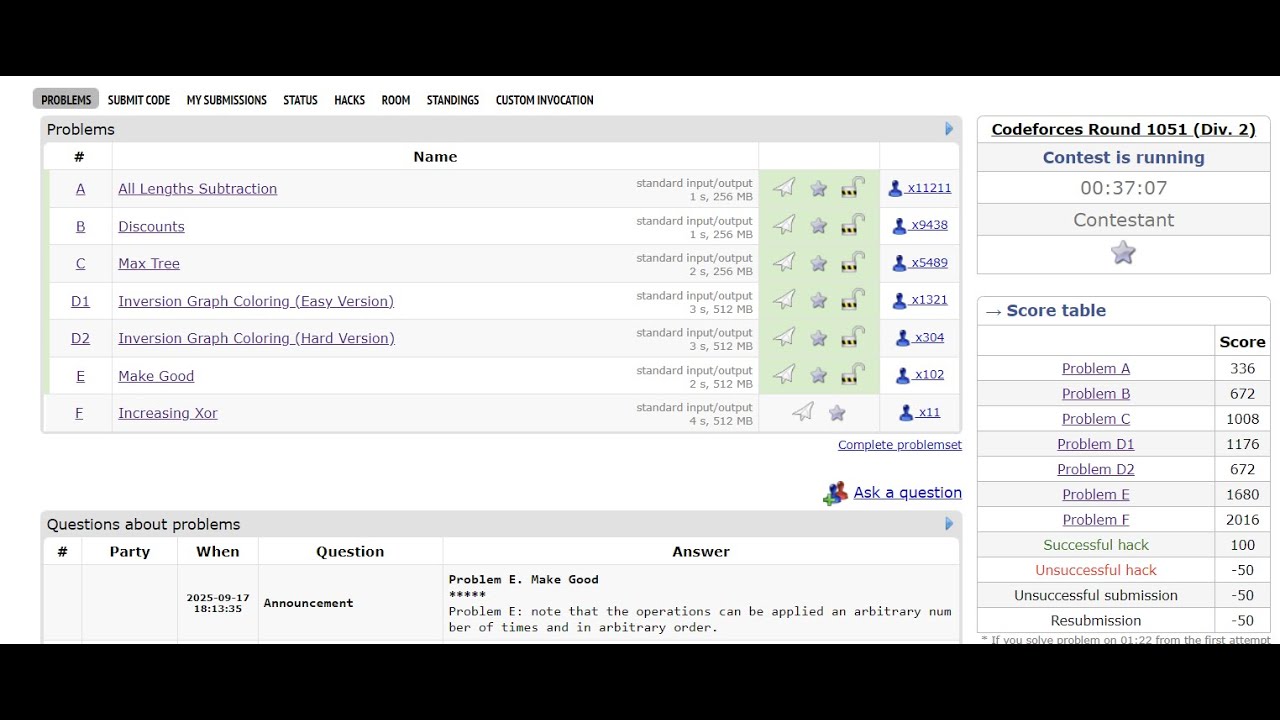Open Problem D2 in the Score table
The image size is (1280, 720).
tap(1096, 469)
